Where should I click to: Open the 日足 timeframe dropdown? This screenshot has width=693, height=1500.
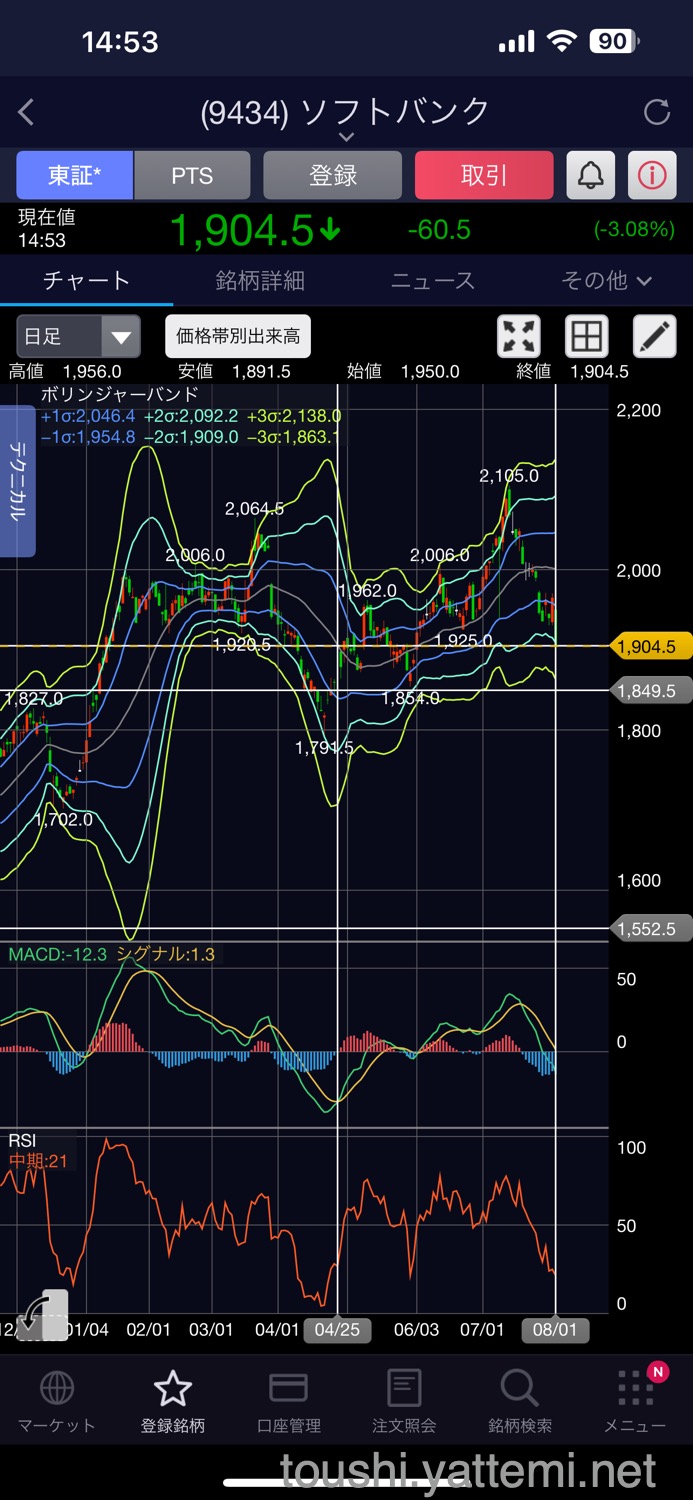[78, 336]
